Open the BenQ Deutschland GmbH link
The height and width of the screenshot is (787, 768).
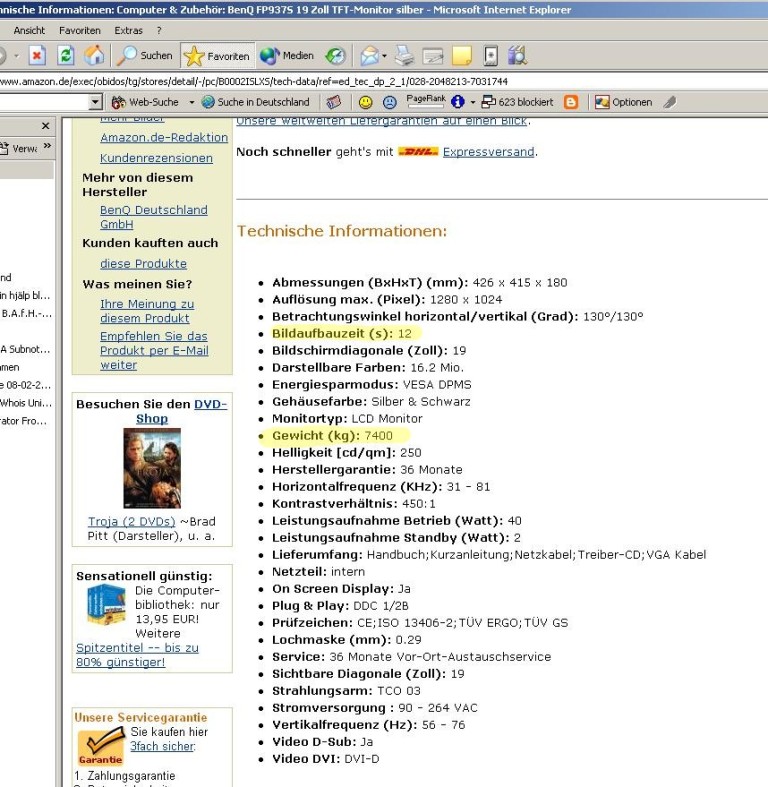click(154, 217)
